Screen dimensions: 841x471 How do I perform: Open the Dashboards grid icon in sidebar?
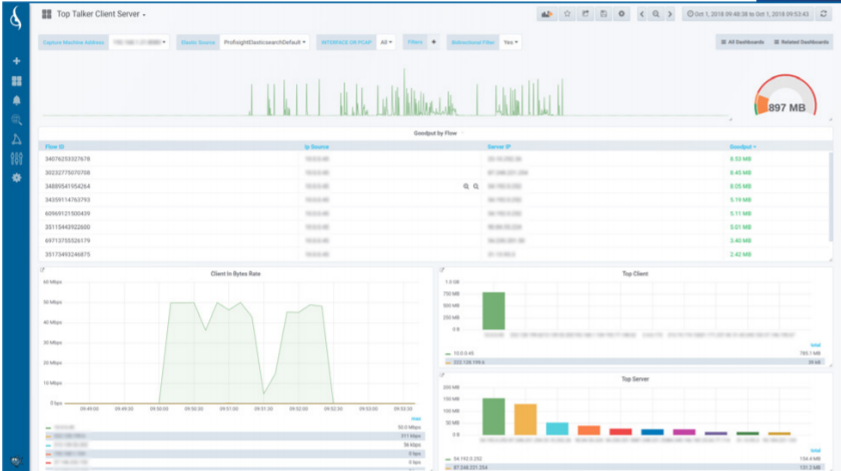17,81
